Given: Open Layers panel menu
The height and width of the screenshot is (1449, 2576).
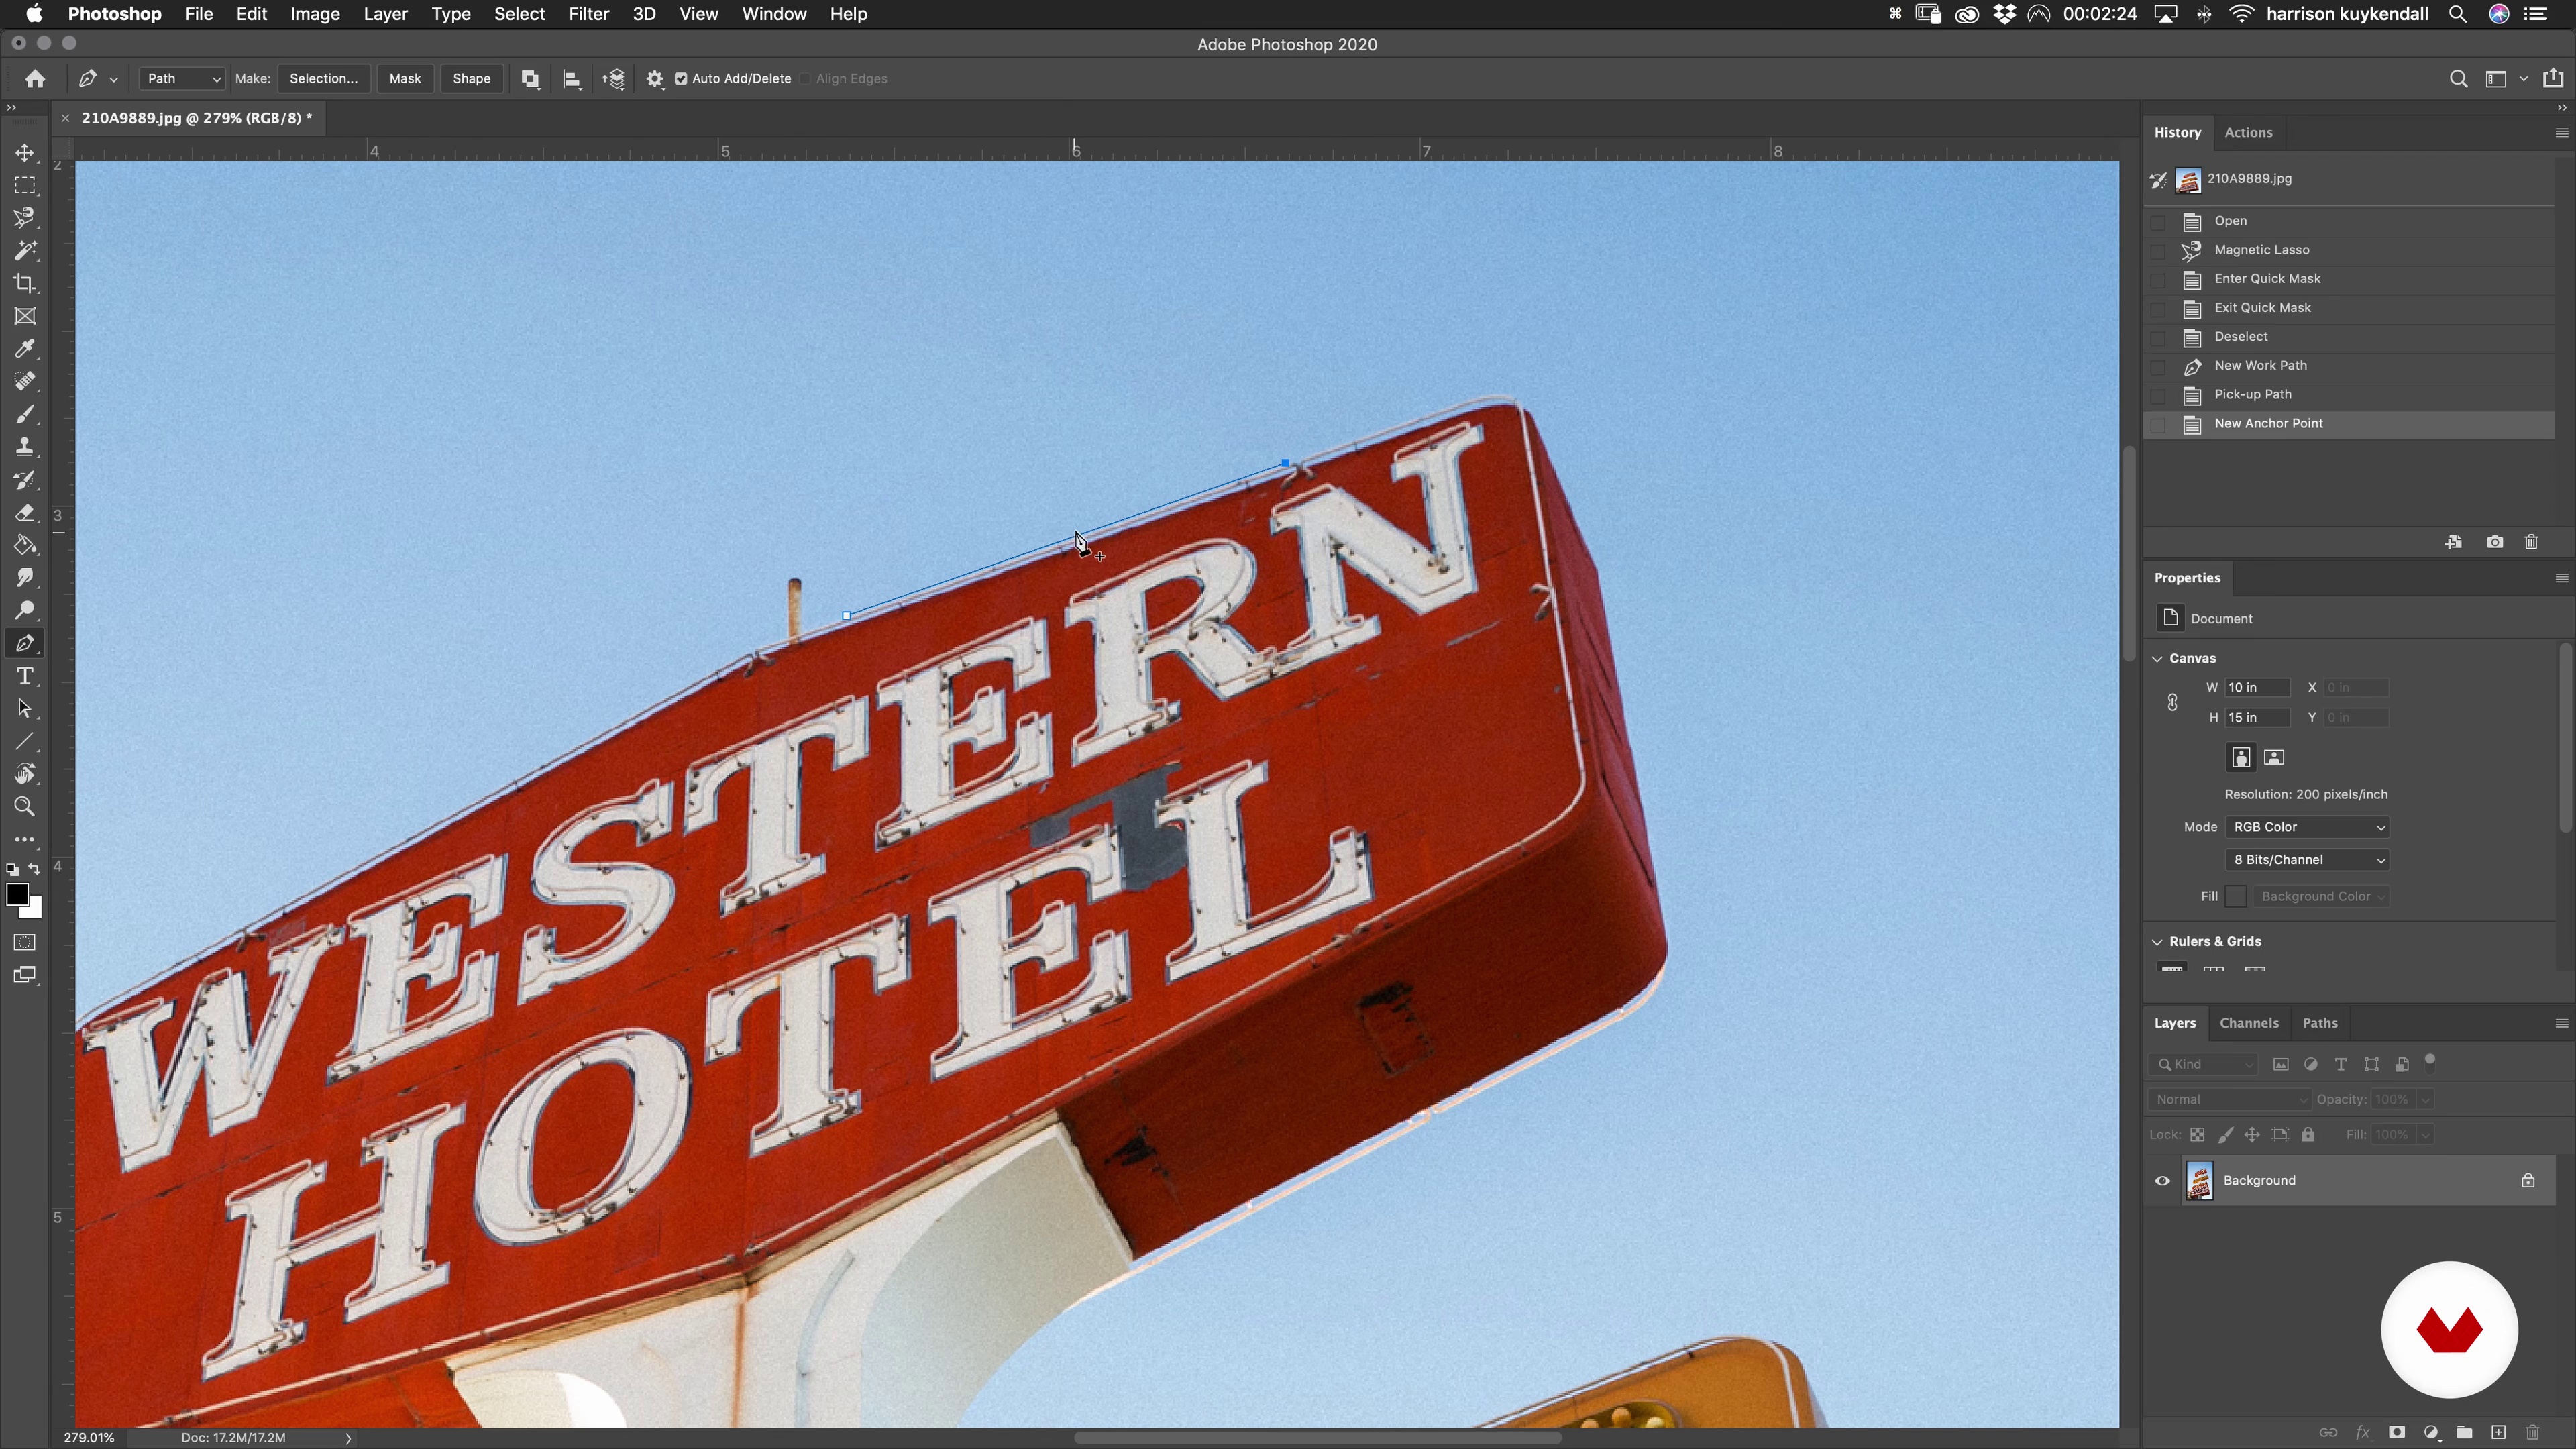Looking at the screenshot, I should pos(2561,1024).
